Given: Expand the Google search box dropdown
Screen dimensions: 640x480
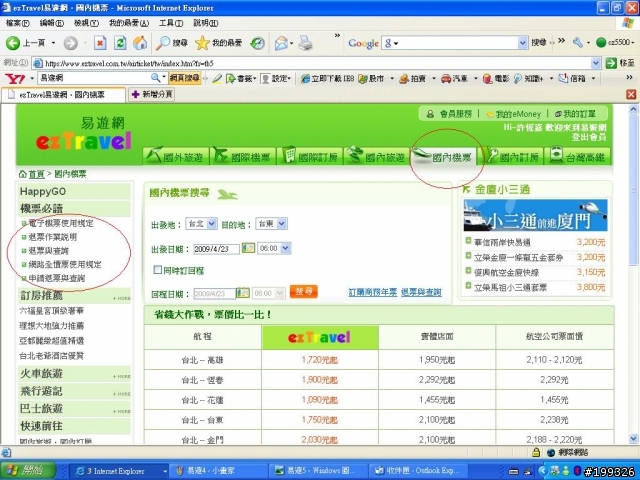Looking at the screenshot, I should coord(522,43).
